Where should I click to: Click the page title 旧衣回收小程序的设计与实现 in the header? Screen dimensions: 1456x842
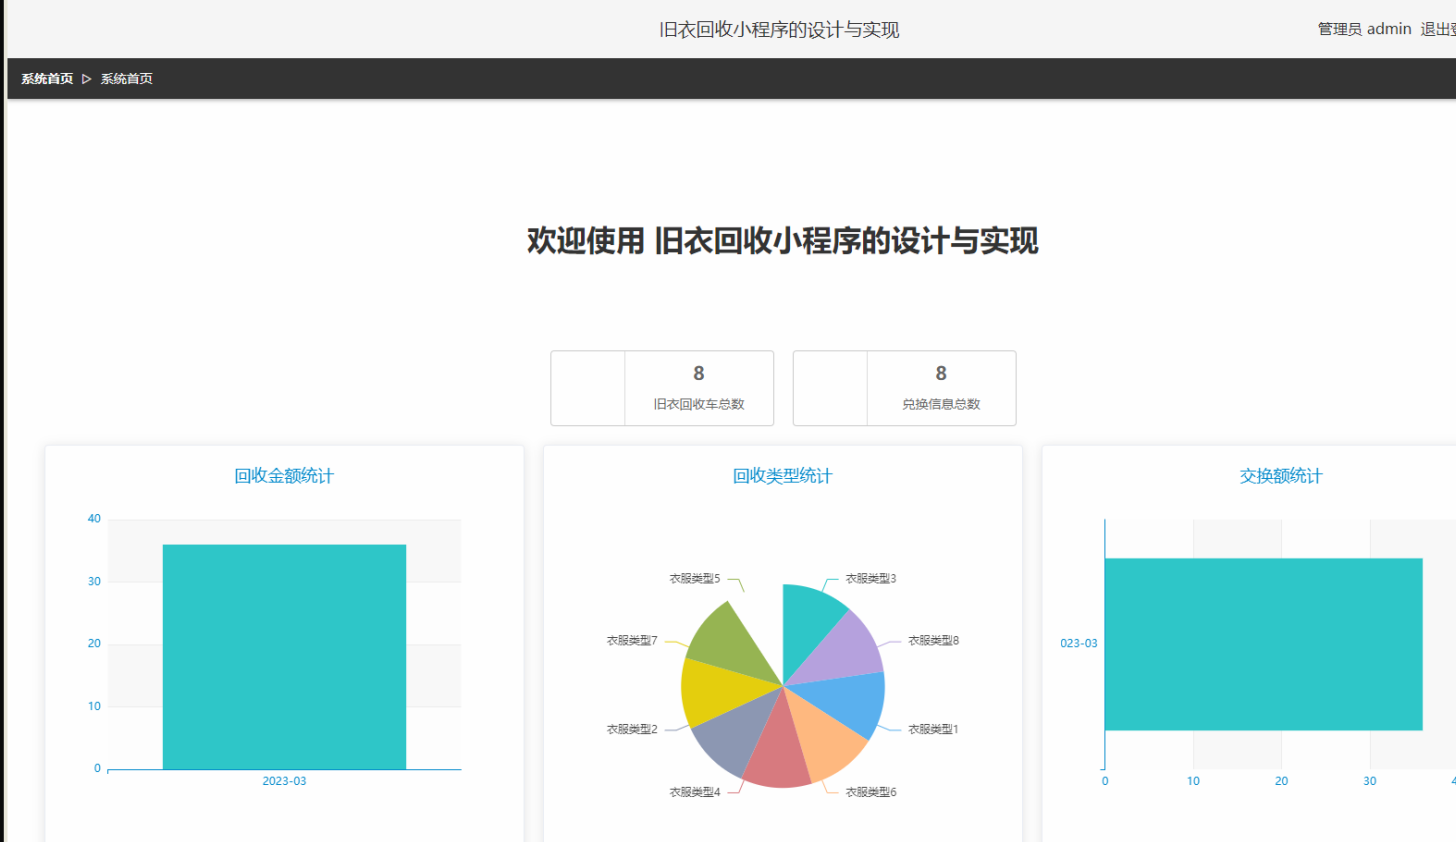(779, 30)
